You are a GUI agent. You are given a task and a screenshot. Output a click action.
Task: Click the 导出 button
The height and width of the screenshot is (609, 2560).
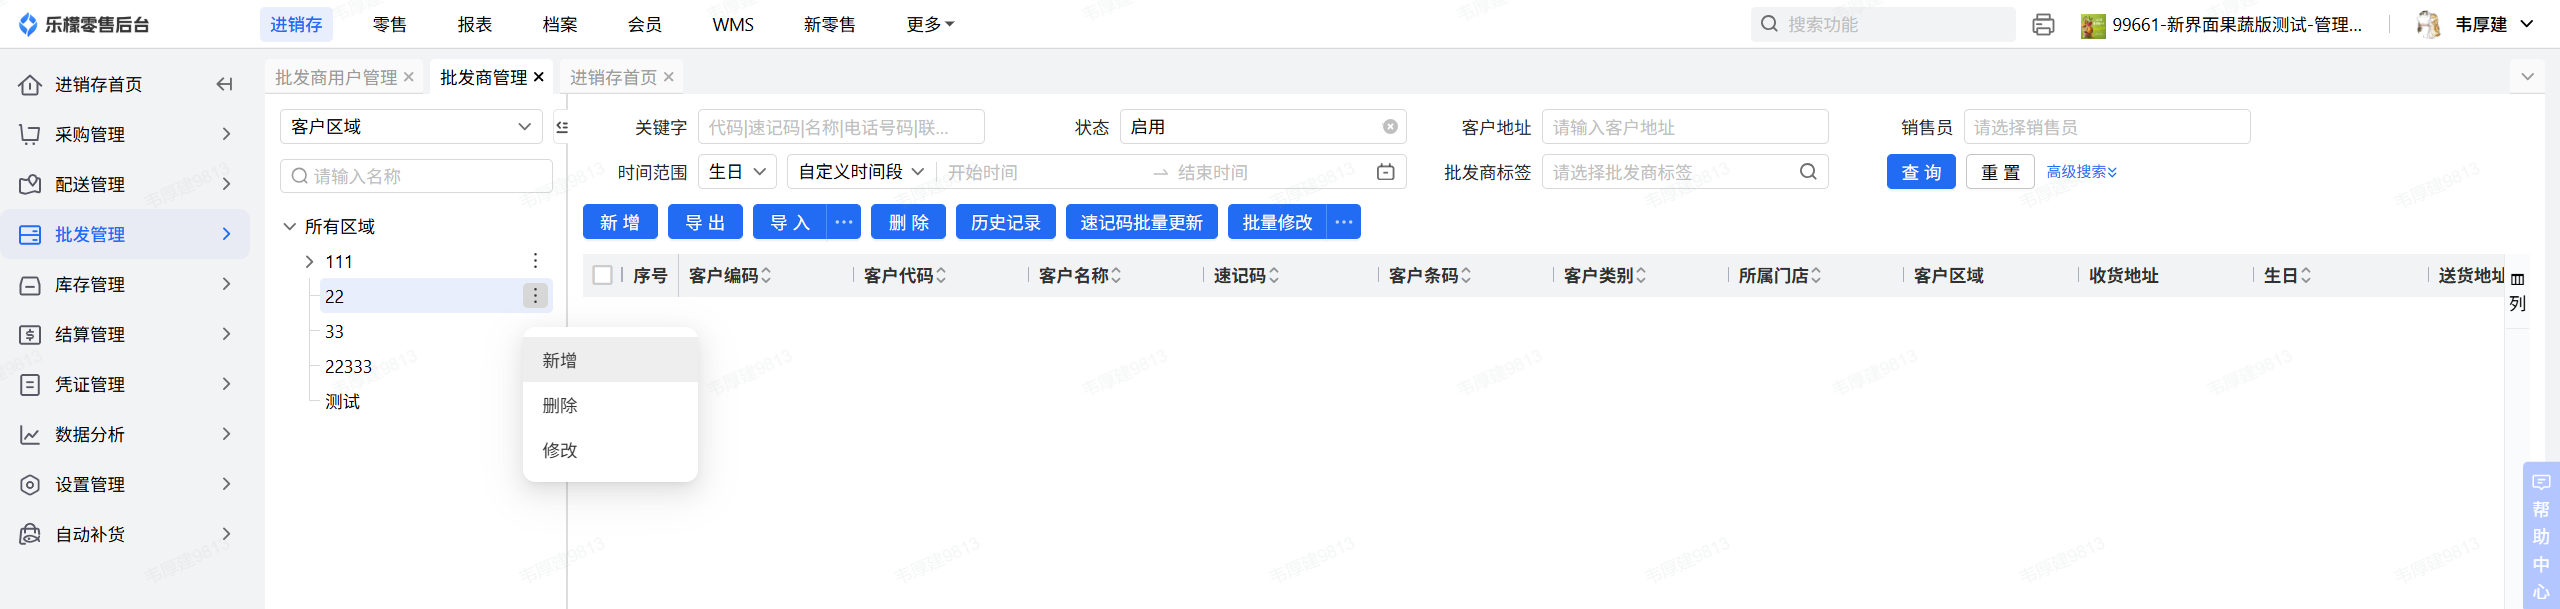click(x=705, y=222)
